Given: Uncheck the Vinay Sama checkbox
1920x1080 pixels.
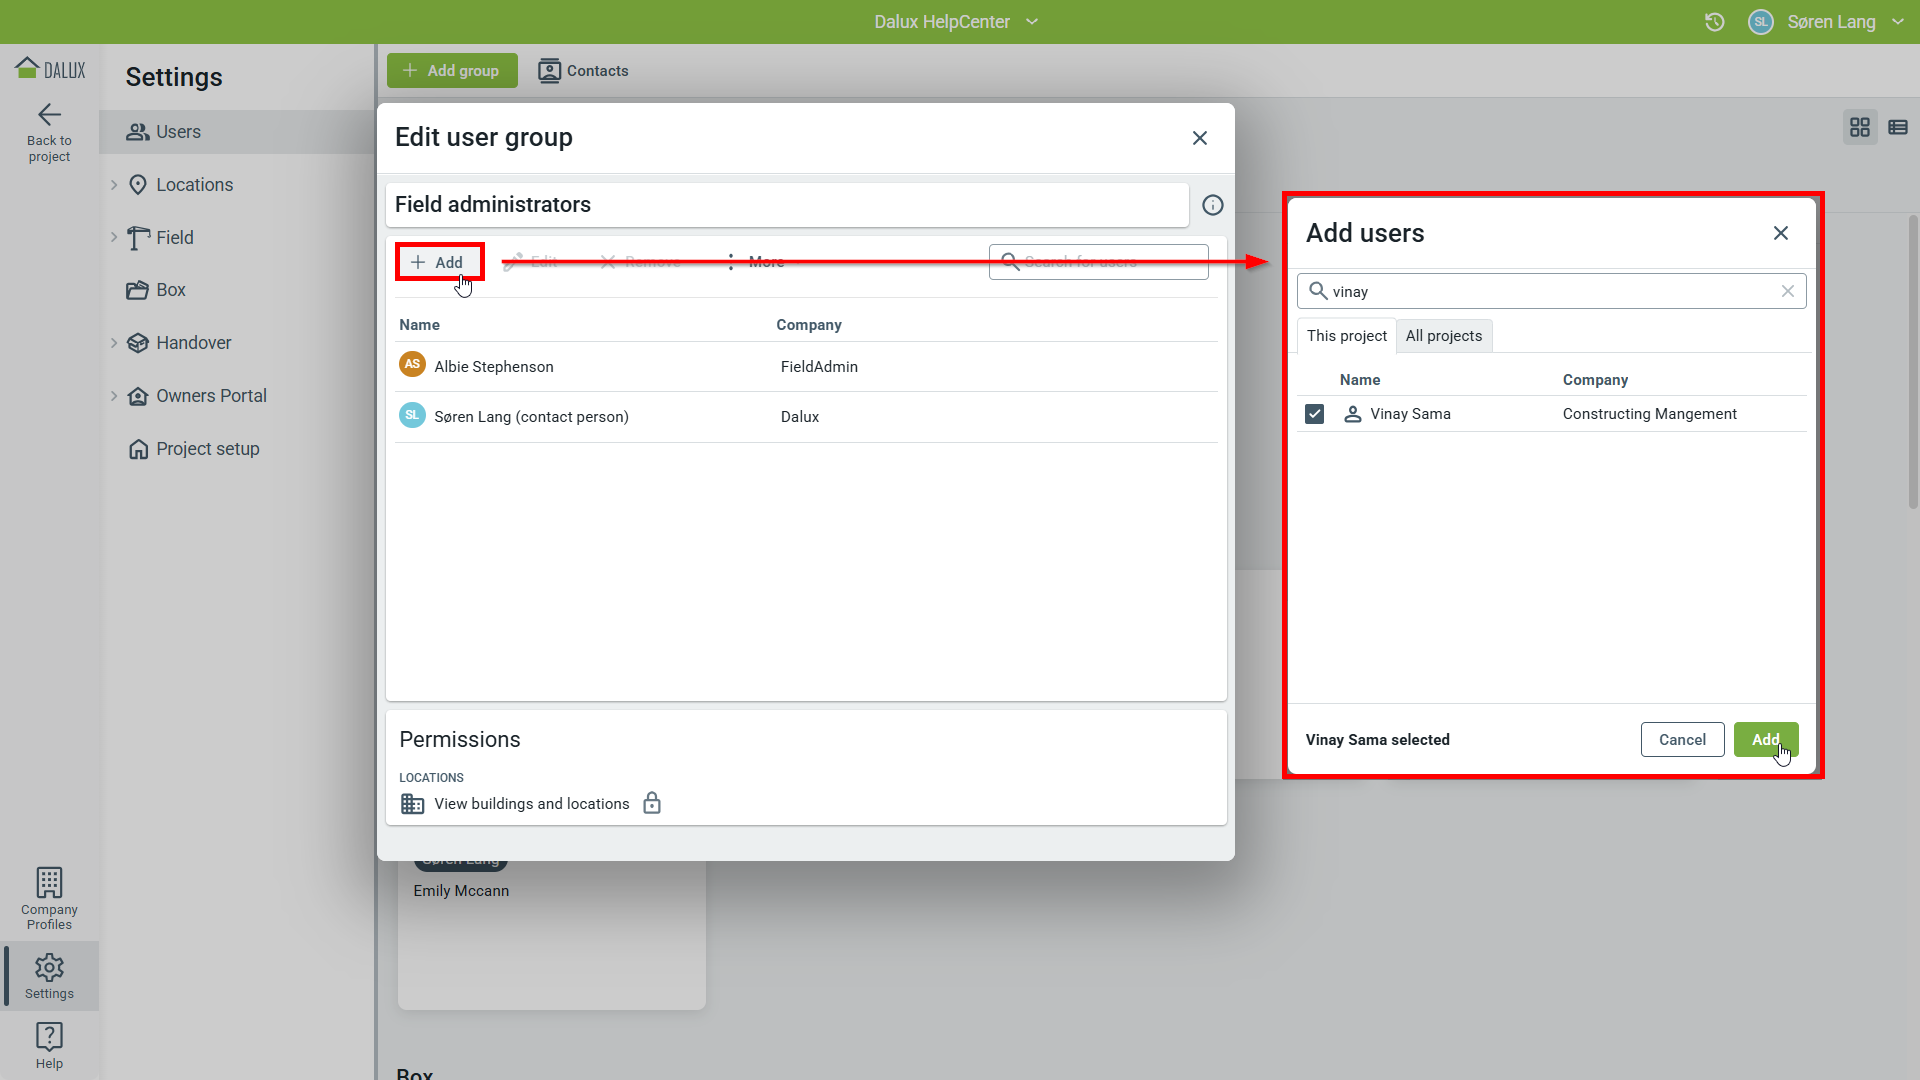Looking at the screenshot, I should [x=1314, y=414].
